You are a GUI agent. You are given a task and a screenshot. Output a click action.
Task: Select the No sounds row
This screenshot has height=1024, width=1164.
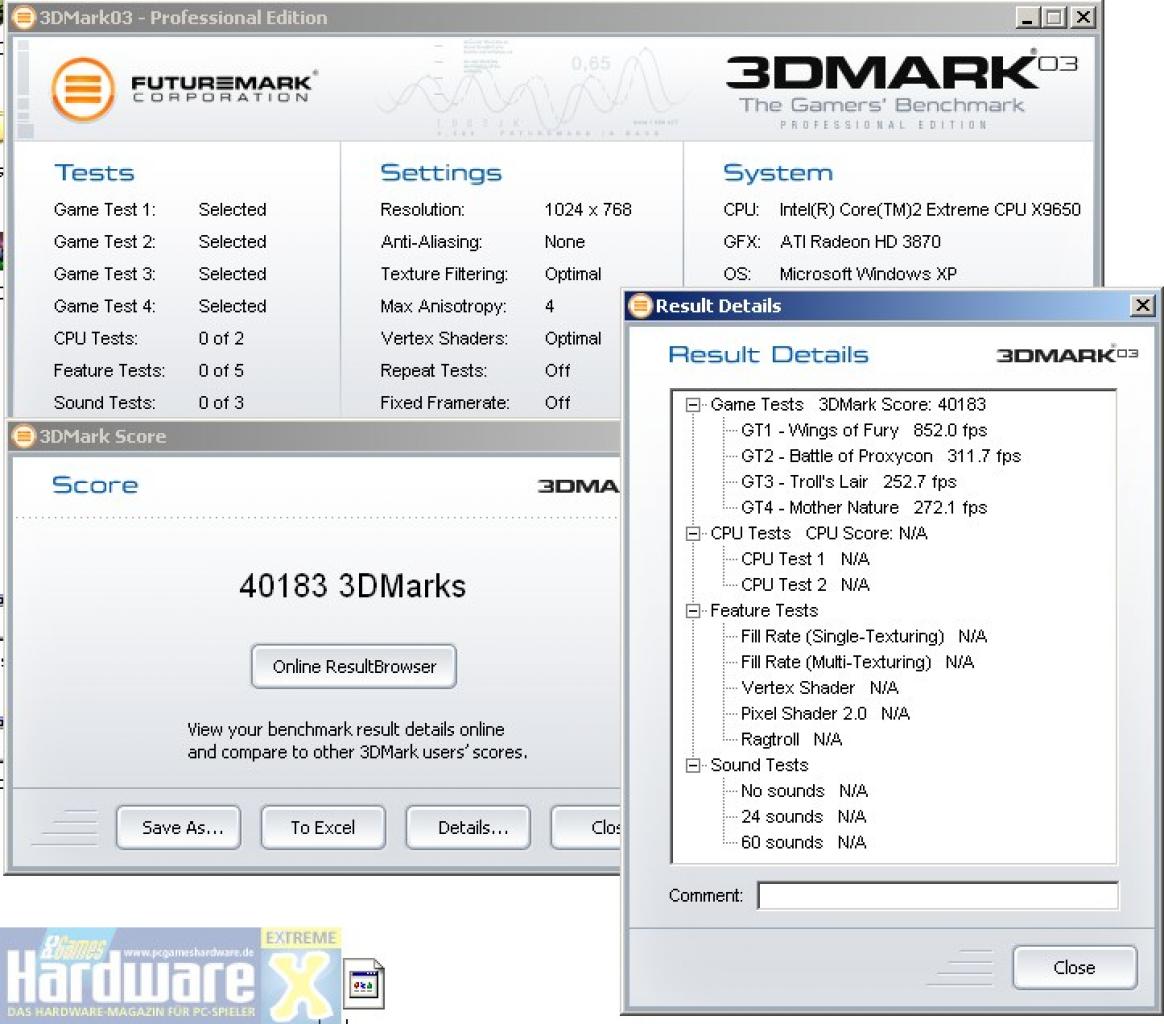[804, 791]
